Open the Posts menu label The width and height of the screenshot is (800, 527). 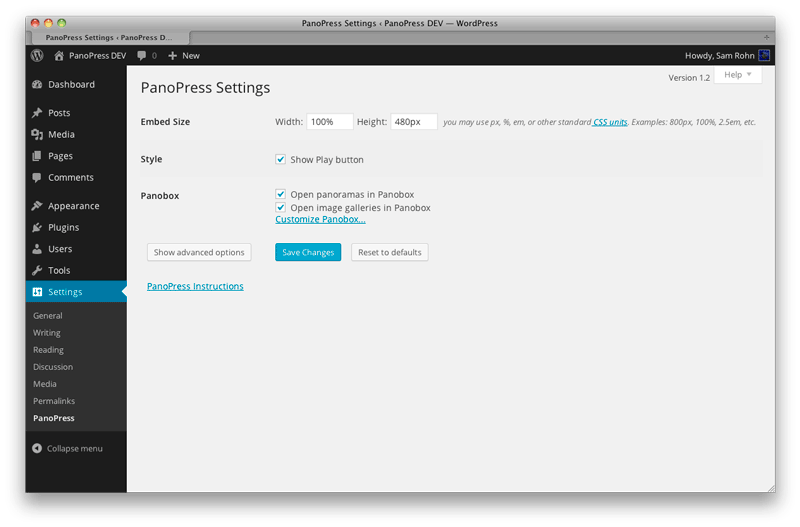click(59, 113)
